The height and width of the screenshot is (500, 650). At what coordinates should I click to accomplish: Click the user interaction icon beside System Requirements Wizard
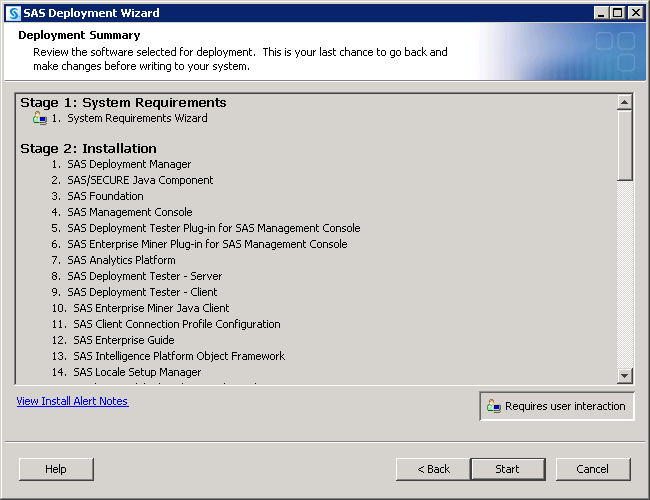coord(40,118)
